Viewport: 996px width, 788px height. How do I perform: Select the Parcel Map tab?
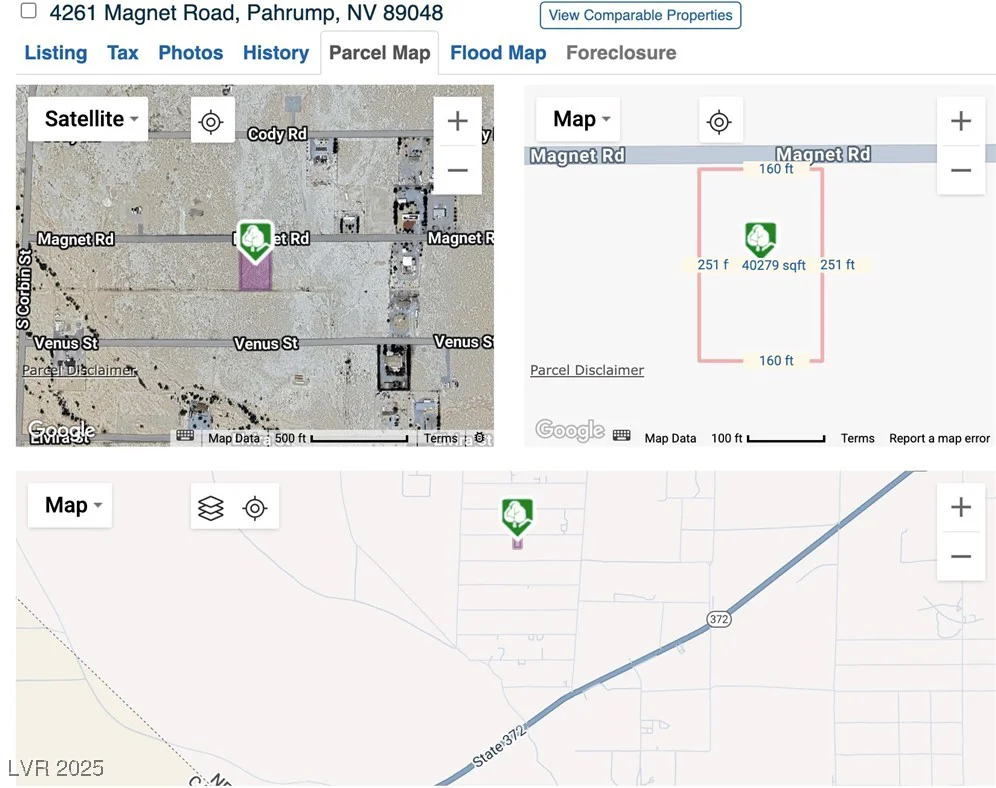coord(379,53)
